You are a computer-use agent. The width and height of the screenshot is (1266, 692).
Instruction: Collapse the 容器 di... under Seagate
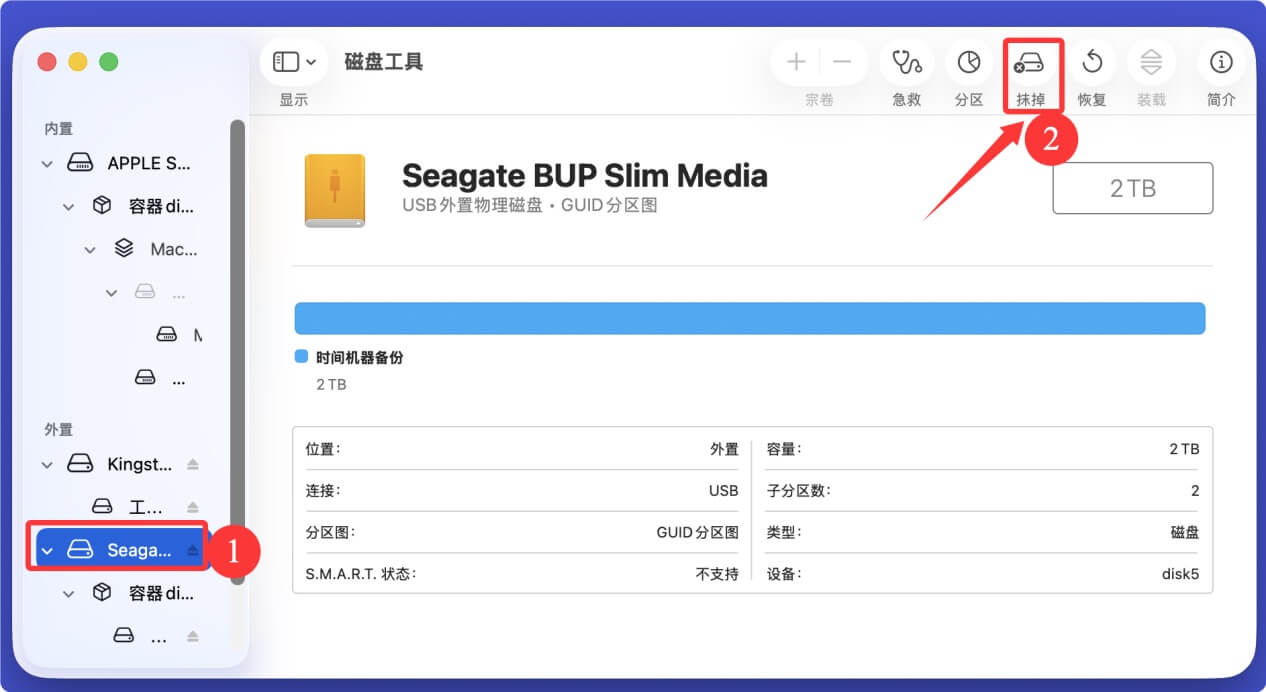click(x=68, y=592)
